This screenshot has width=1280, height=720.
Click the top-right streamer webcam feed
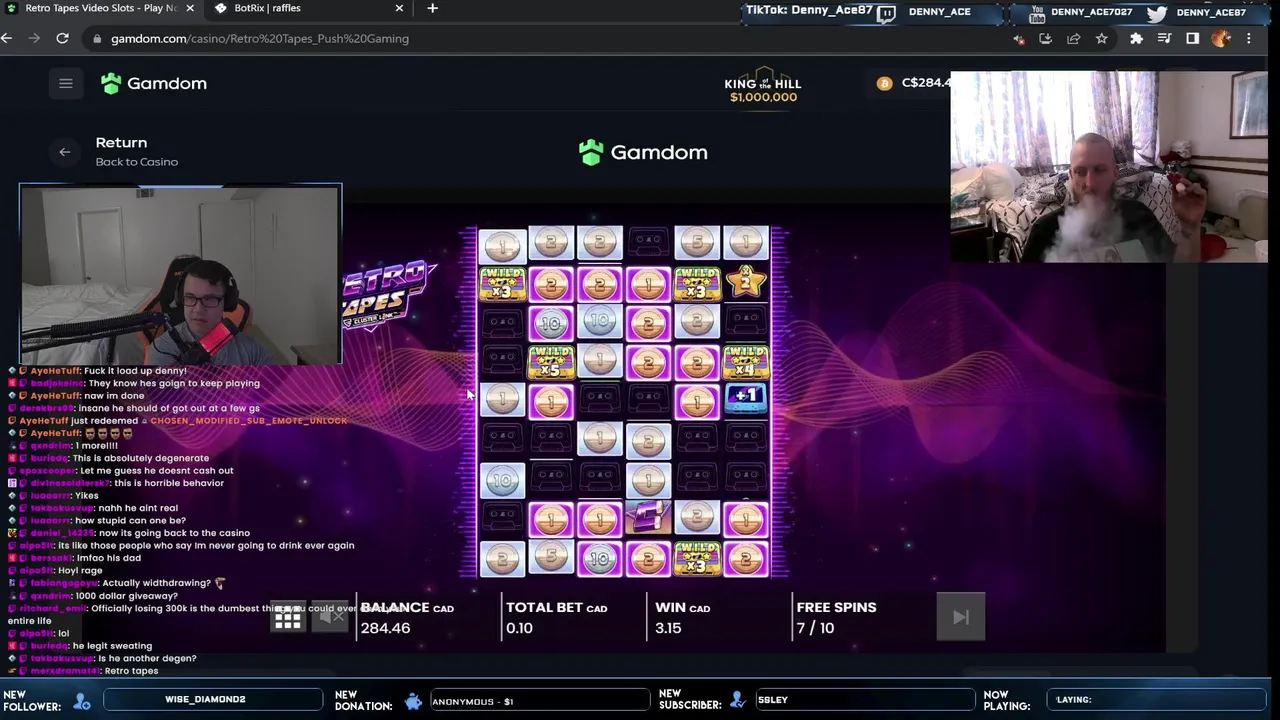tap(1109, 167)
